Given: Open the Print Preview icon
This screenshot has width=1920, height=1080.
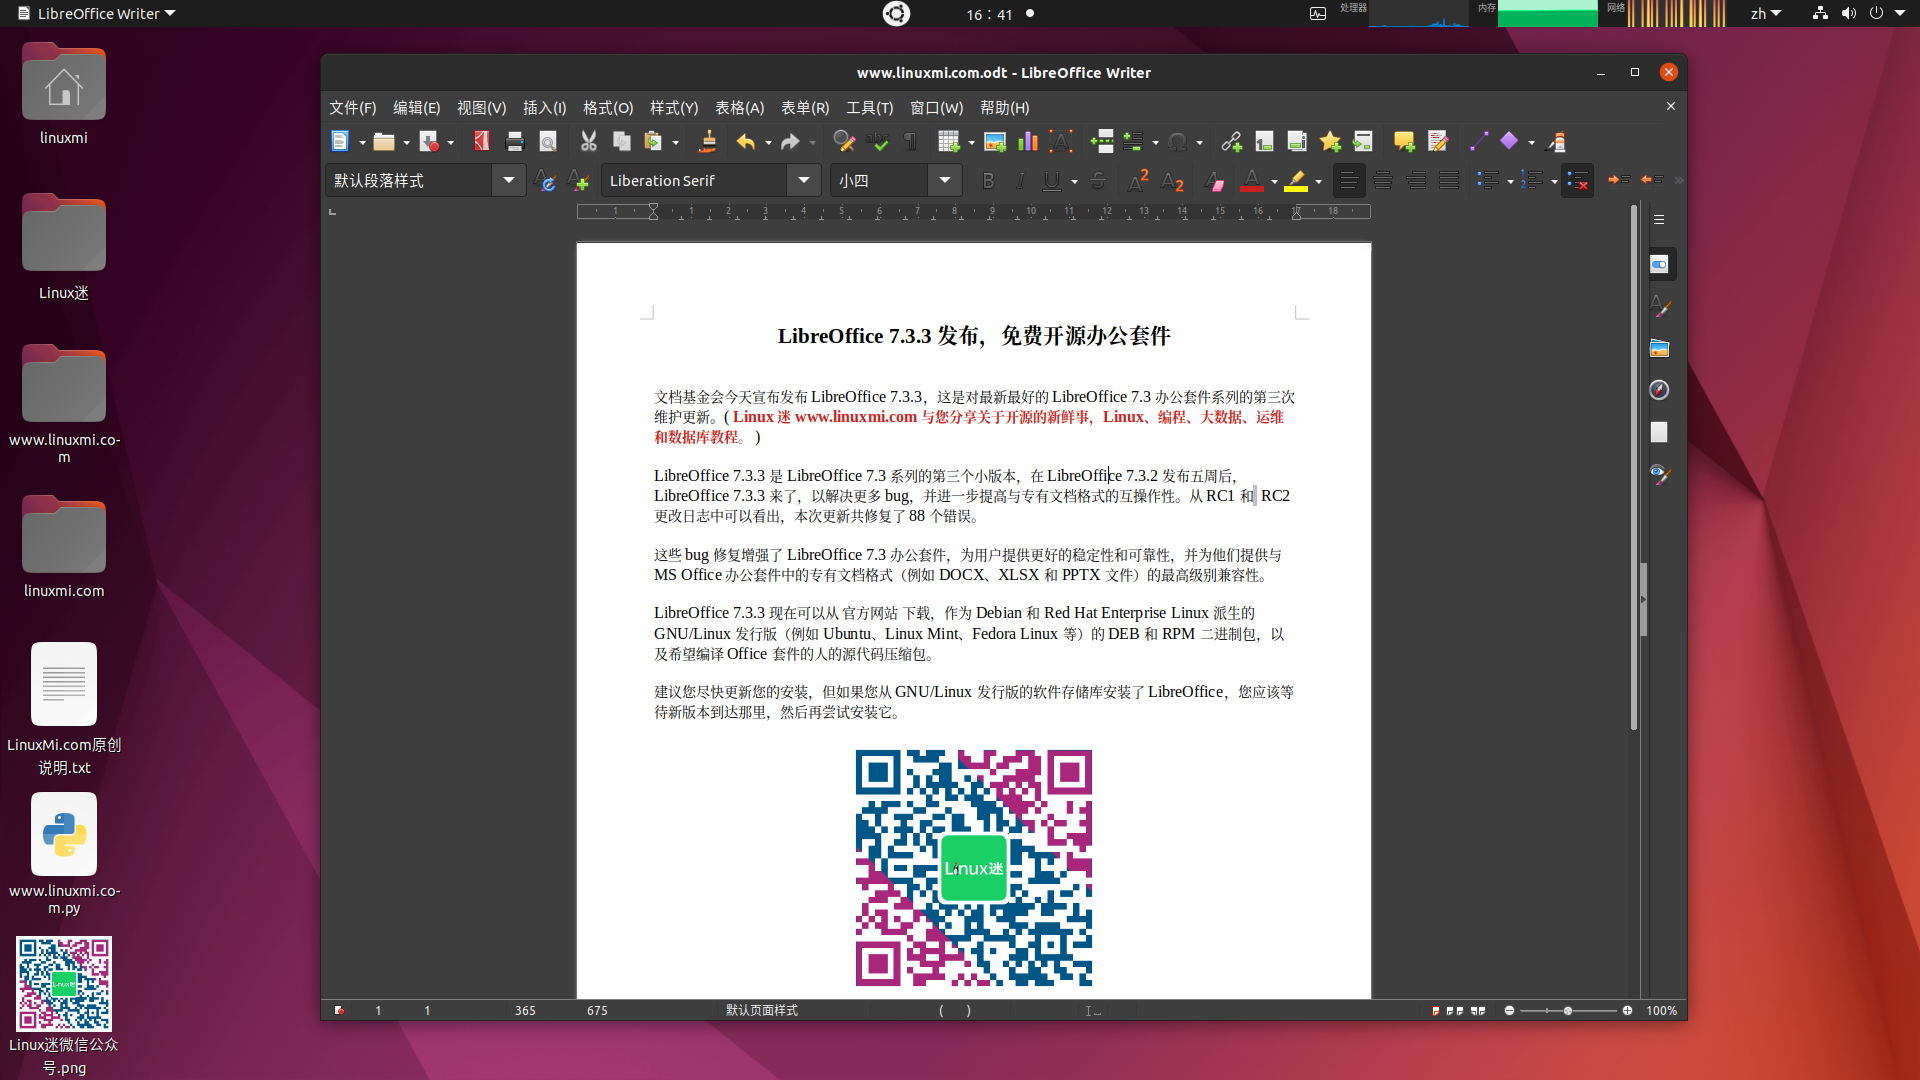Looking at the screenshot, I should 548,142.
